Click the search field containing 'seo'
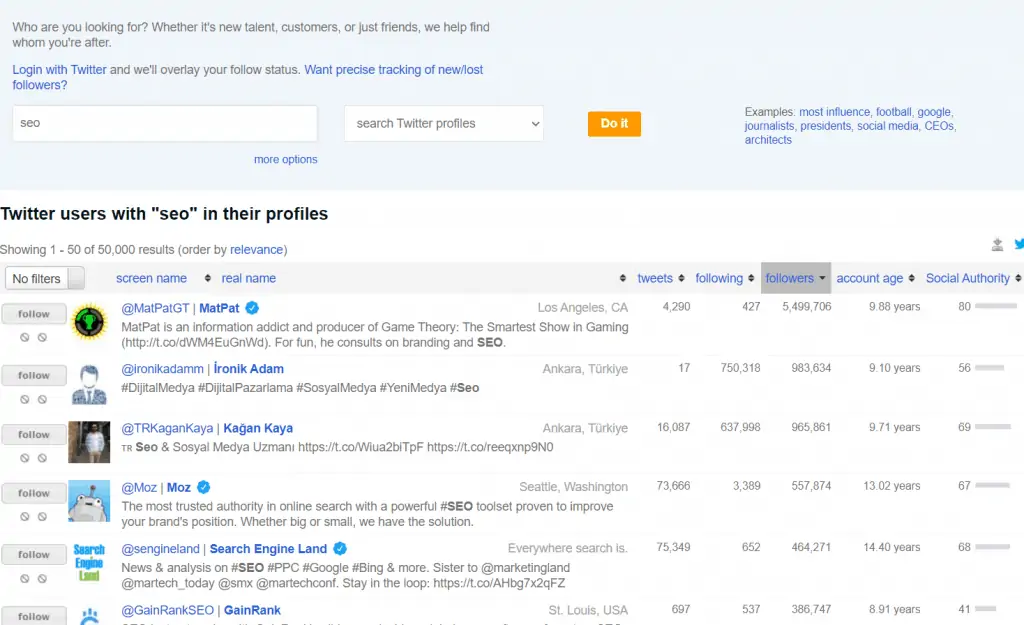Screen dimensions: 1024x625 165,124
